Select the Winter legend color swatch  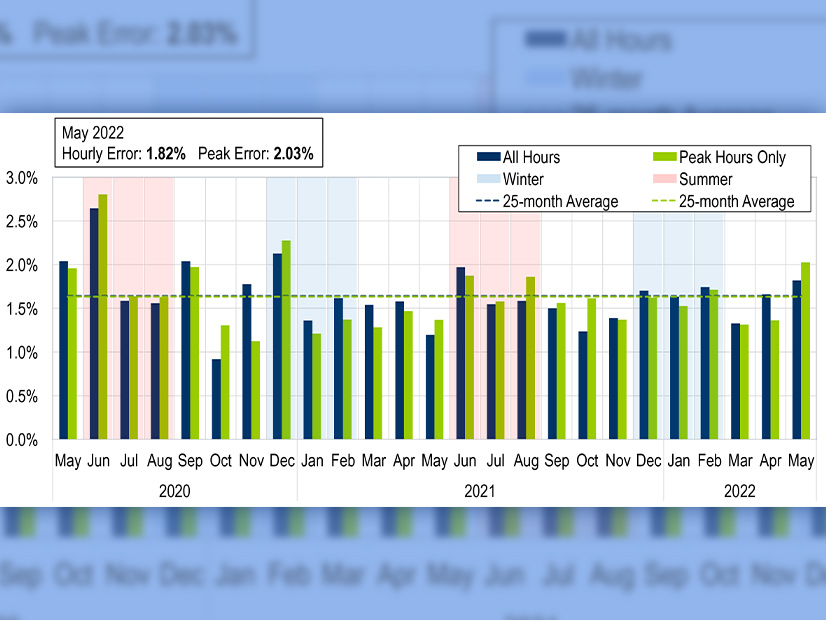[x=488, y=180]
